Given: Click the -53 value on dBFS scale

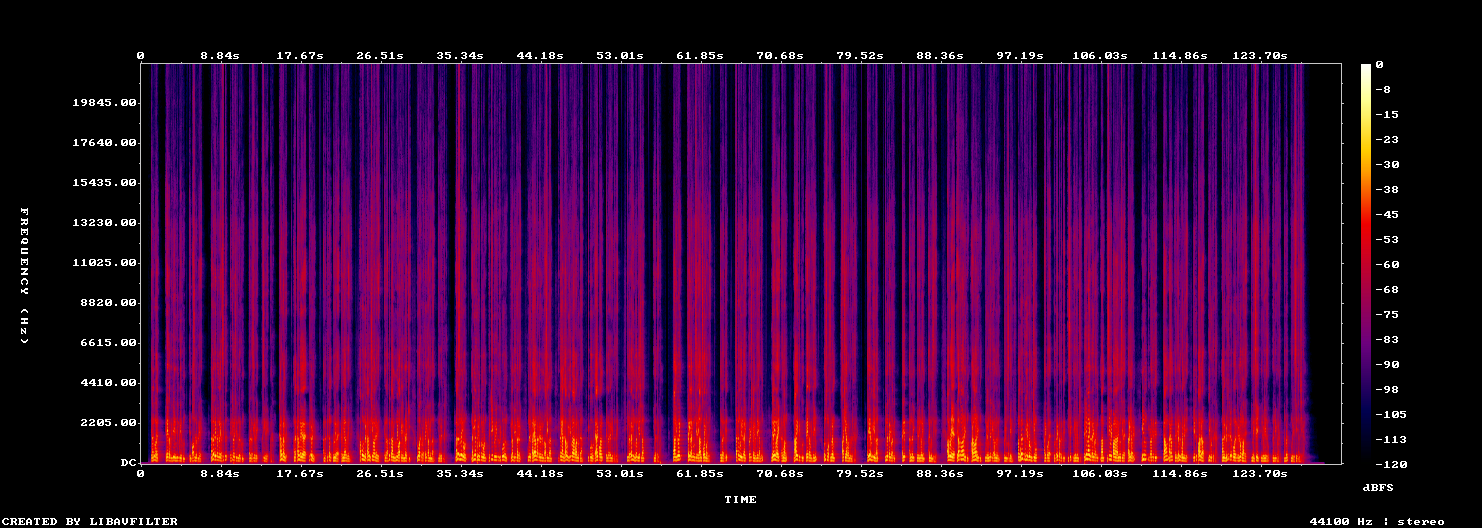Looking at the screenshot, I should tap(1387, 240).
